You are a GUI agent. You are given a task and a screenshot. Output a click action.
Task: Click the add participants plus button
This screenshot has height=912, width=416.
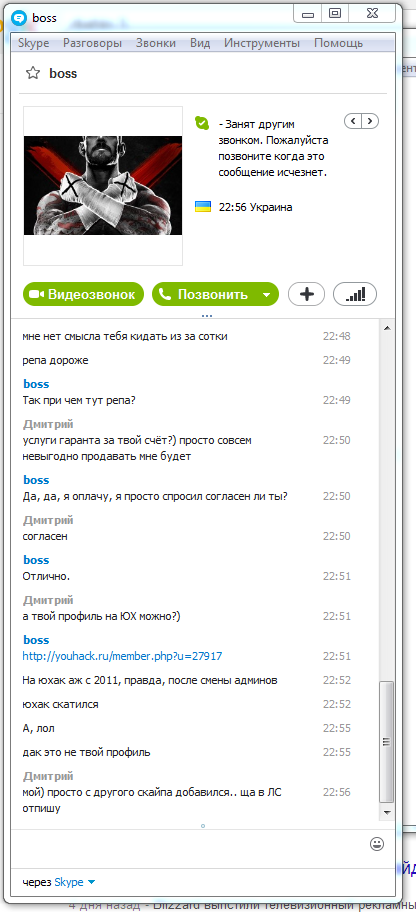307,294
